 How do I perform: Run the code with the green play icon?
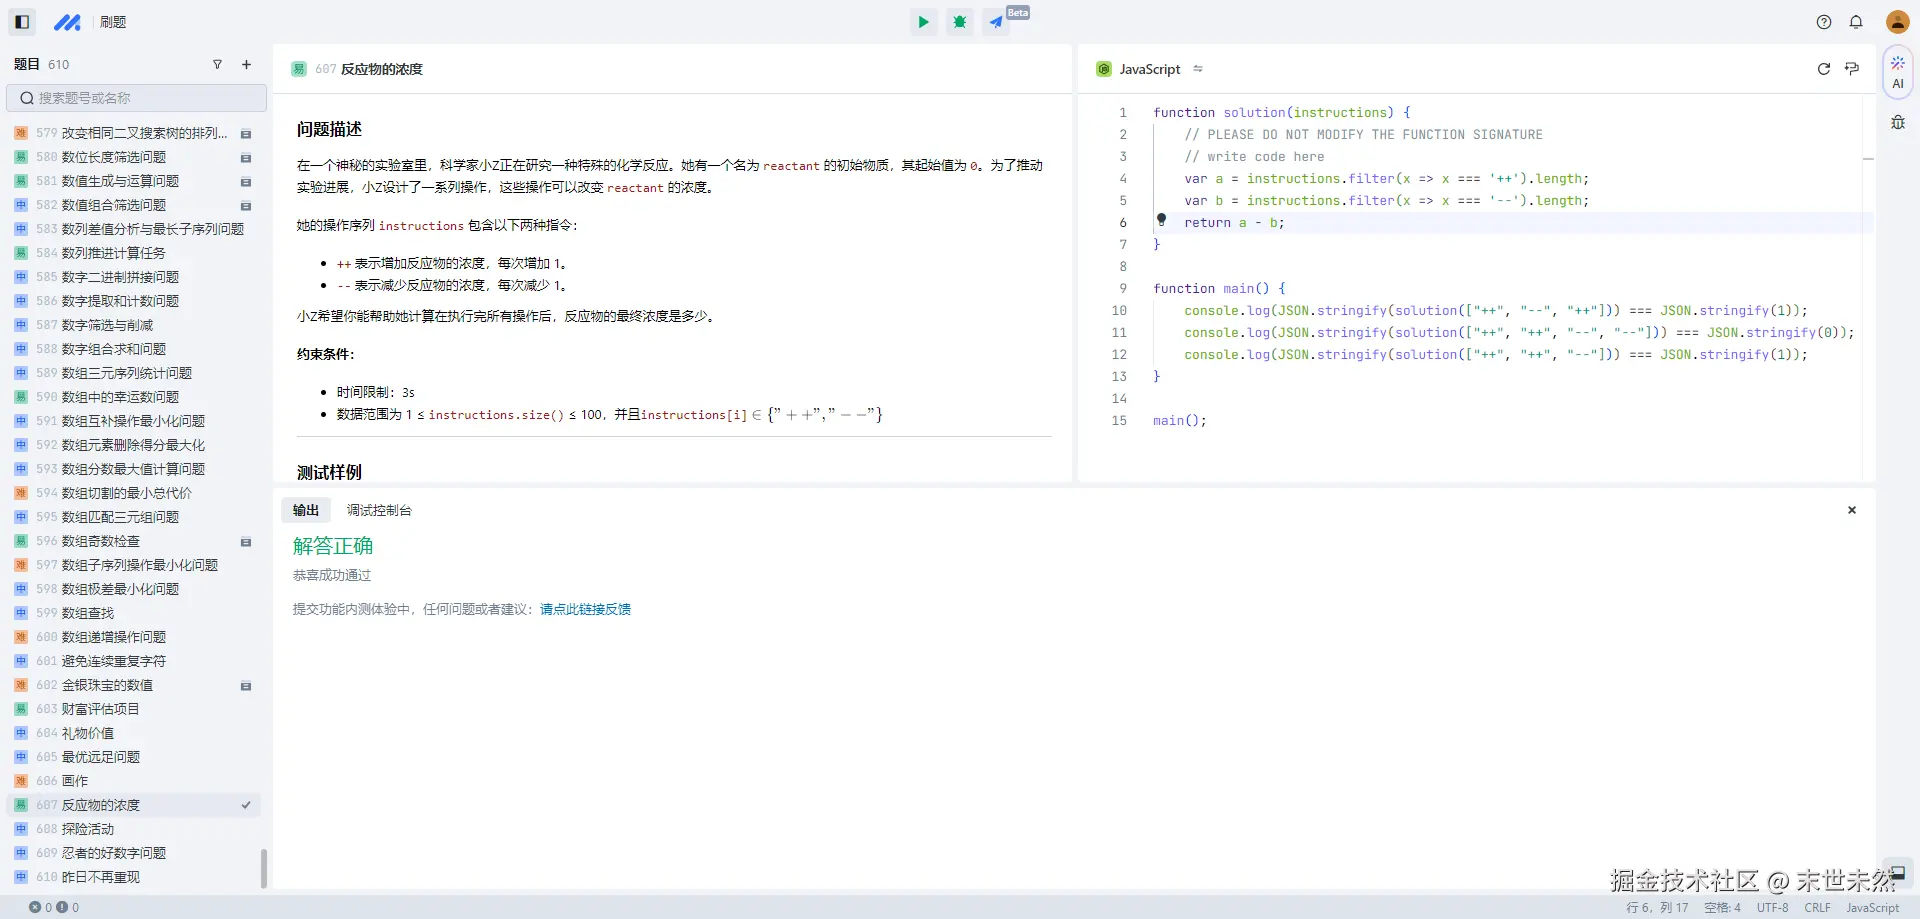tap(922, 21)
